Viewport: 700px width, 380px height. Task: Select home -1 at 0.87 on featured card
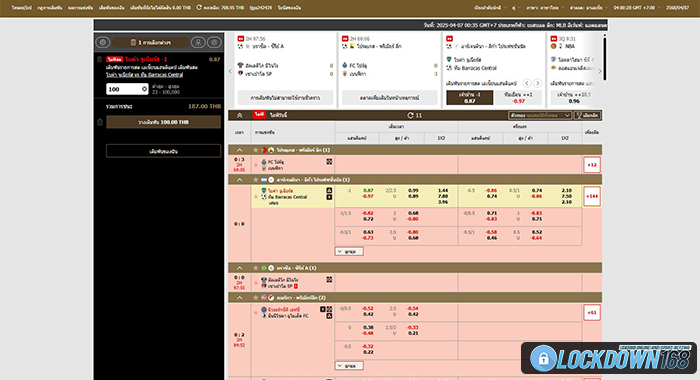(470, 97)
